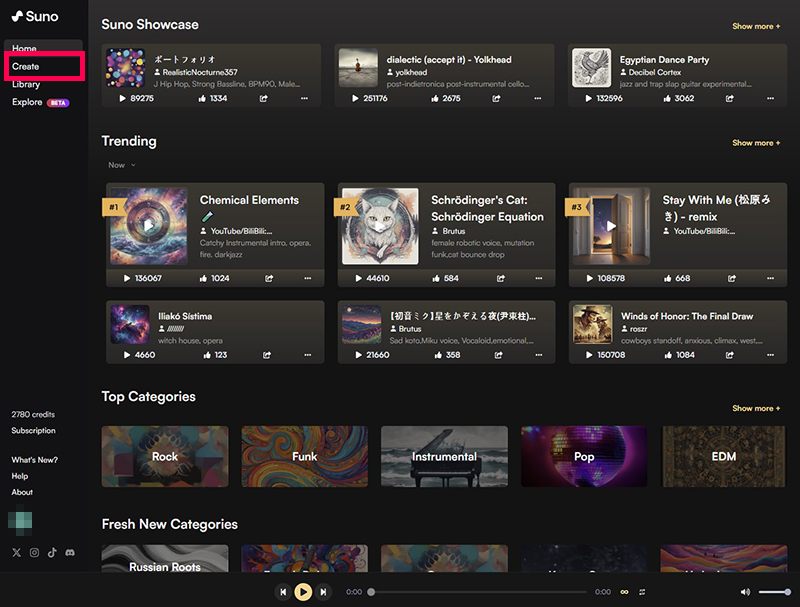This screenshot has width=800, height=607.
Task: Show more Suno Showcase songs
Action: (756, 27)
